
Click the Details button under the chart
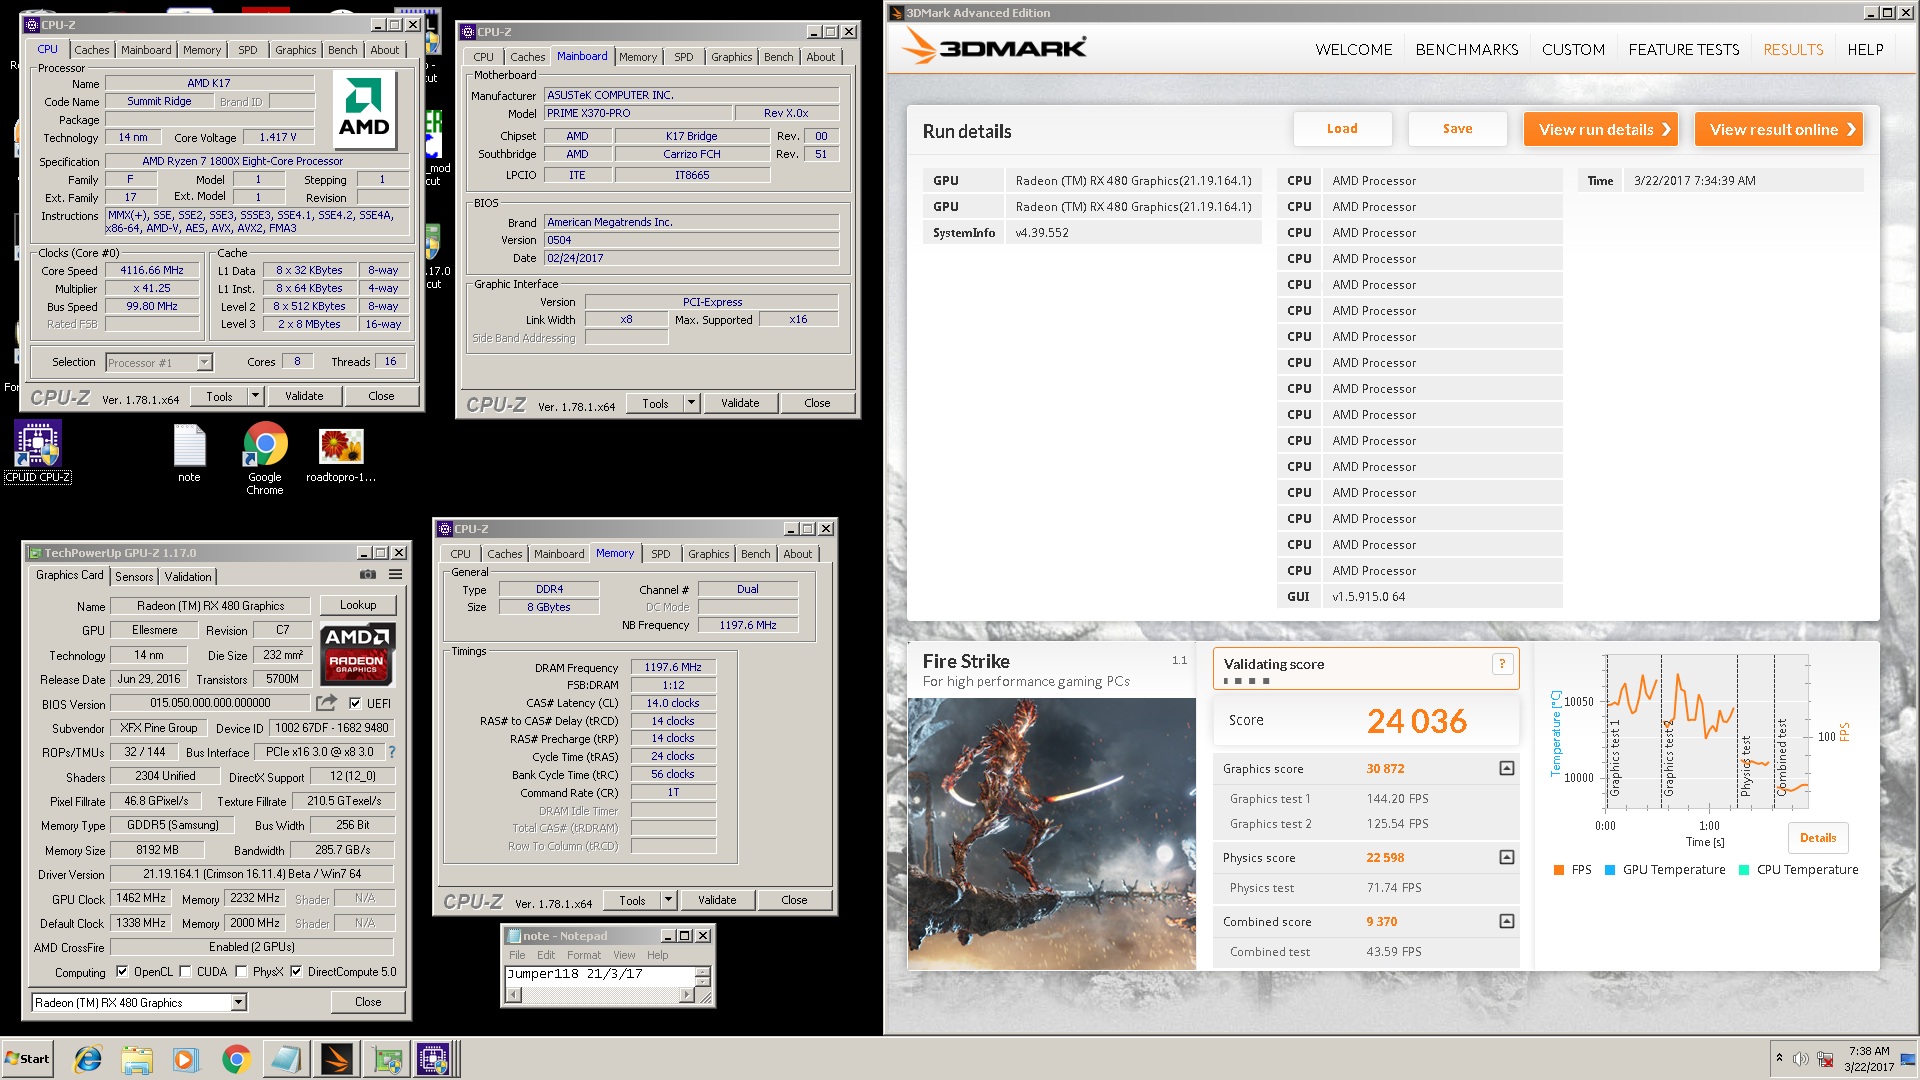point(1818,838)
